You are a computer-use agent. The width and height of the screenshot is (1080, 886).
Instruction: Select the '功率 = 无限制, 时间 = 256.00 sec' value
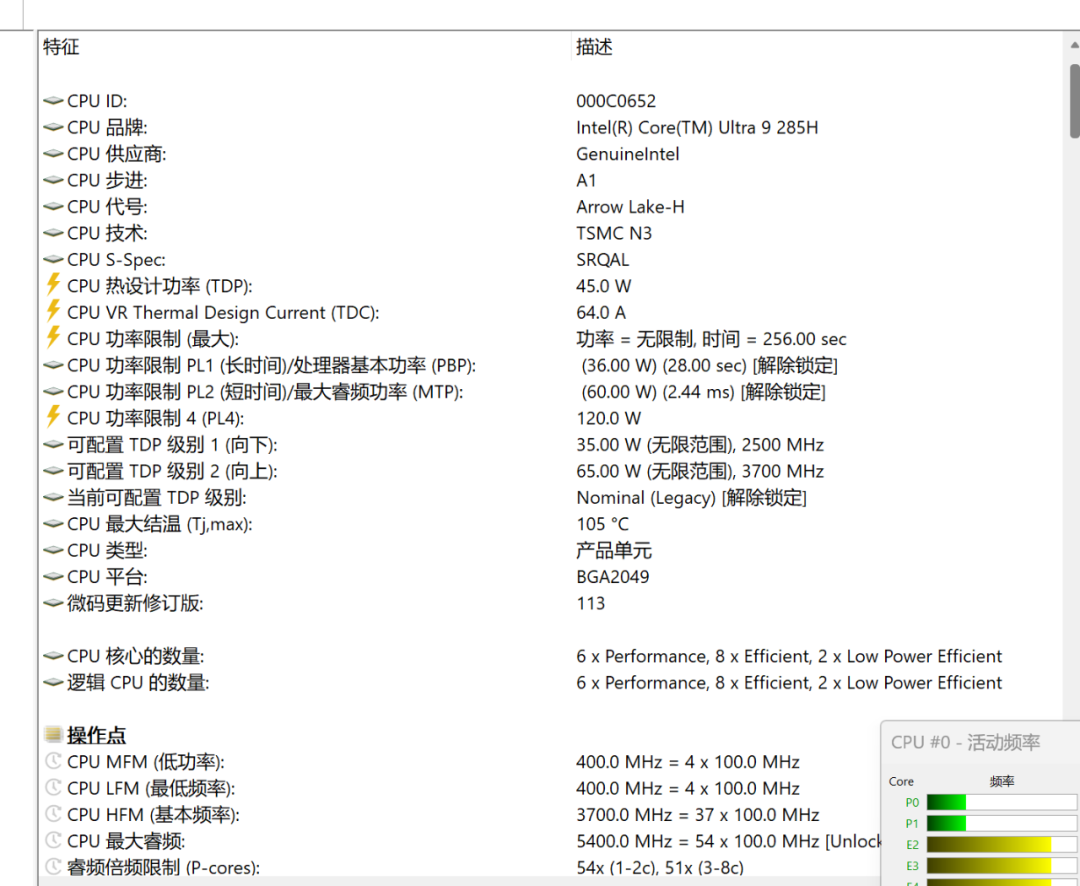coord(712,339)
